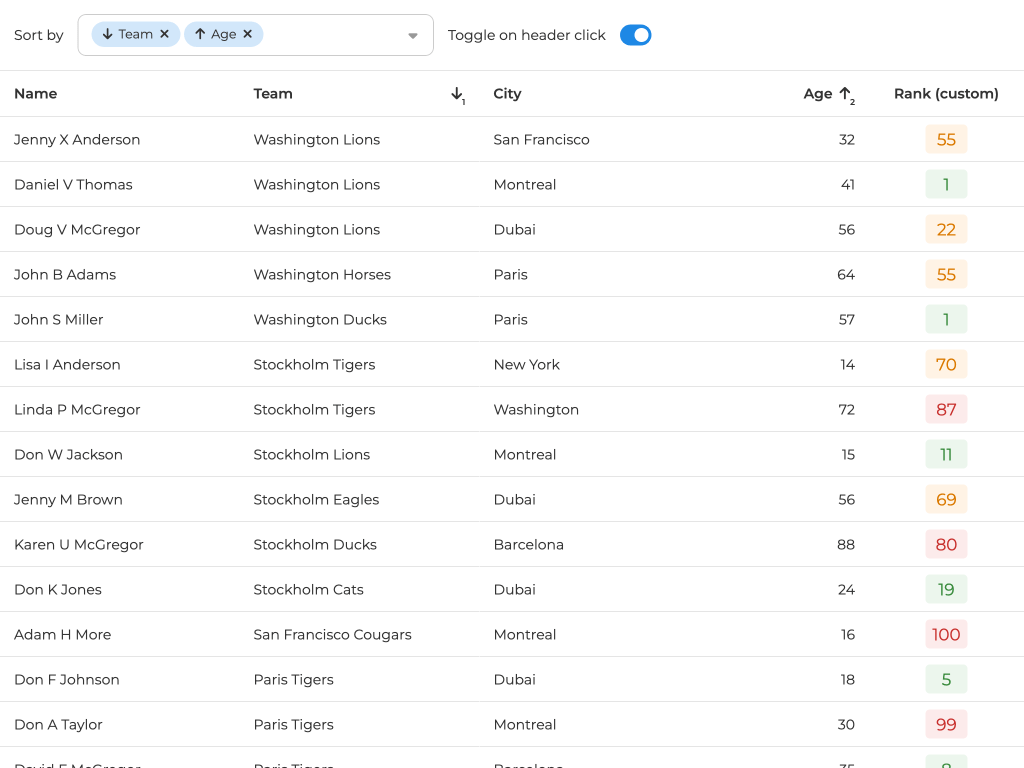Click the up arrow on Age chip
1024x768 pixels.
(x=200, y=35)
